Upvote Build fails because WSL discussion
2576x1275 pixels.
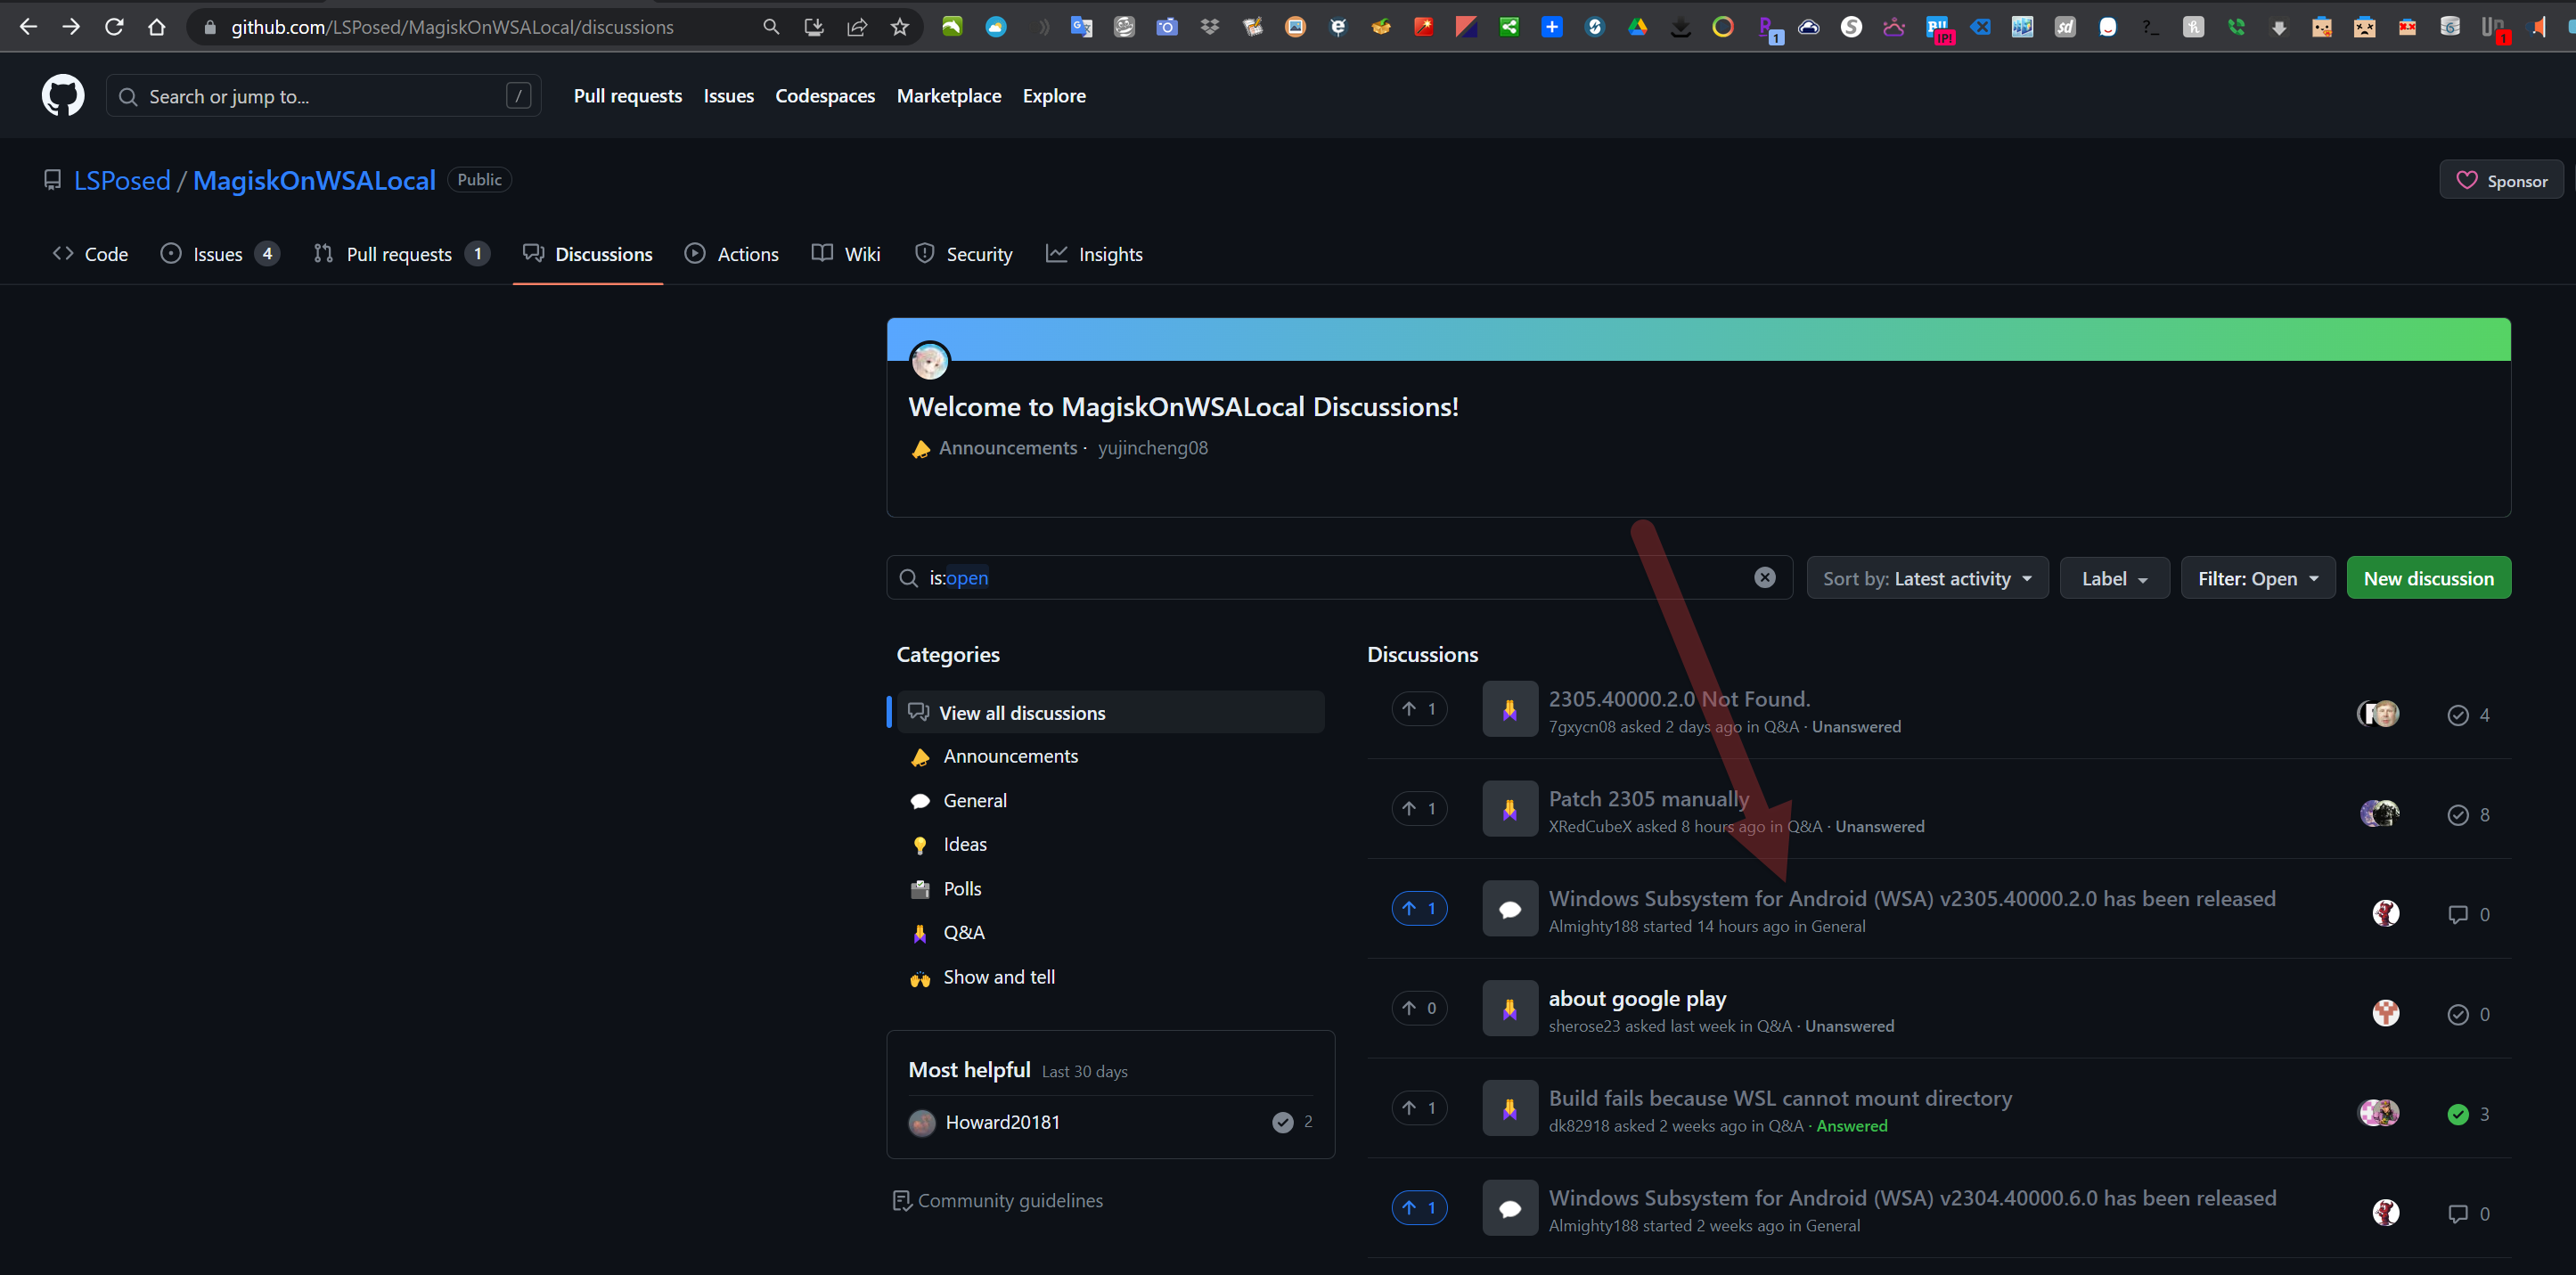click(1419, 1108)
